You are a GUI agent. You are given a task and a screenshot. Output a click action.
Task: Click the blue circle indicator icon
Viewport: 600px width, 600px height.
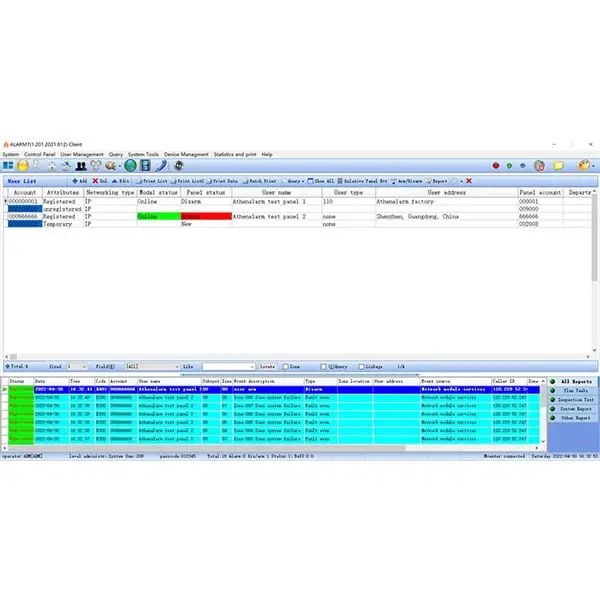[x=523, y=166]
